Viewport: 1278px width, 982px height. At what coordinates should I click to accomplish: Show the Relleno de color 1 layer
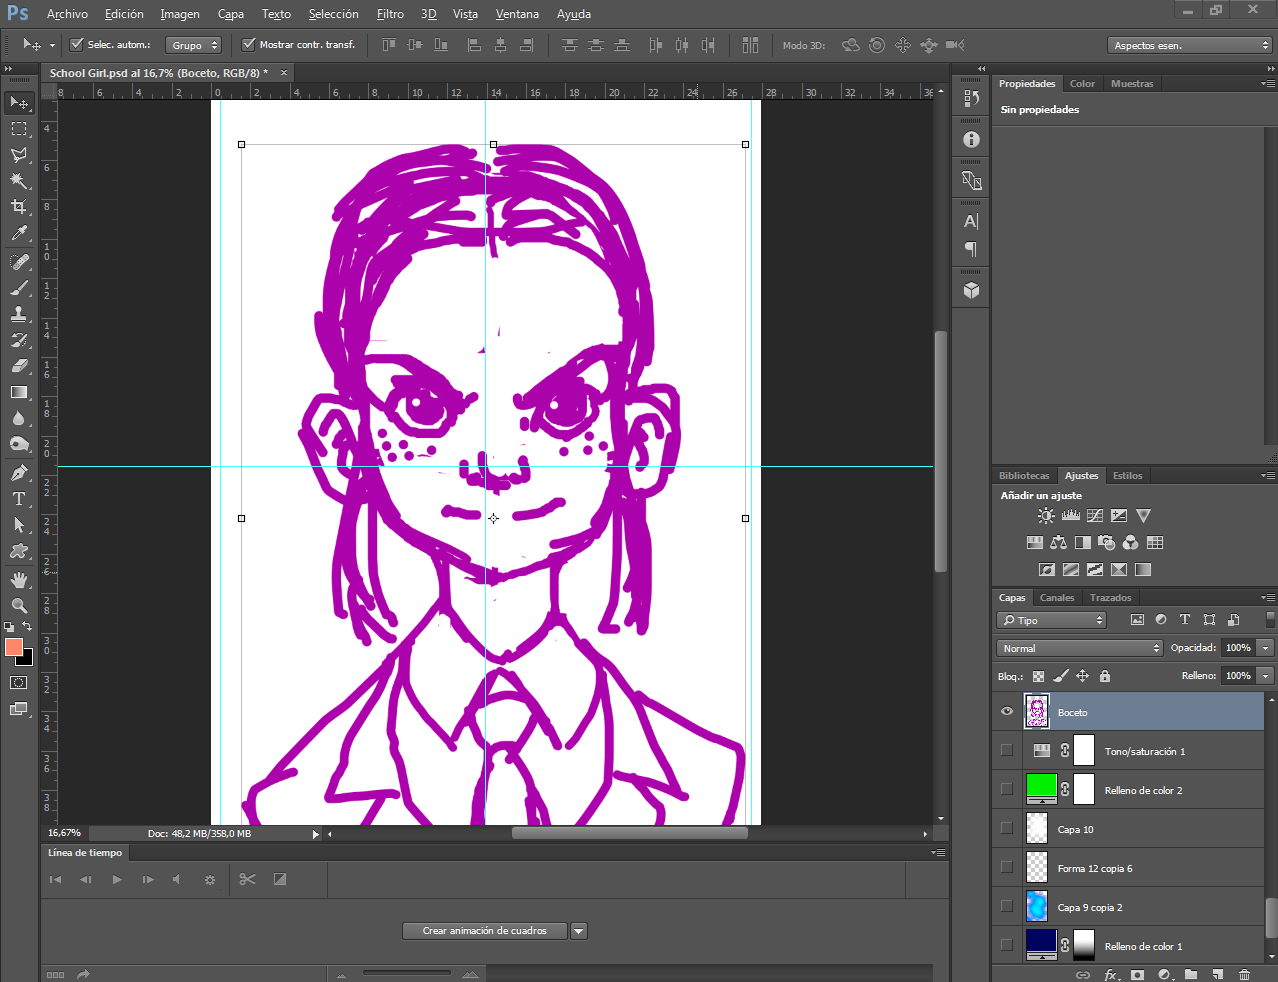click(x=1007, y=945)
